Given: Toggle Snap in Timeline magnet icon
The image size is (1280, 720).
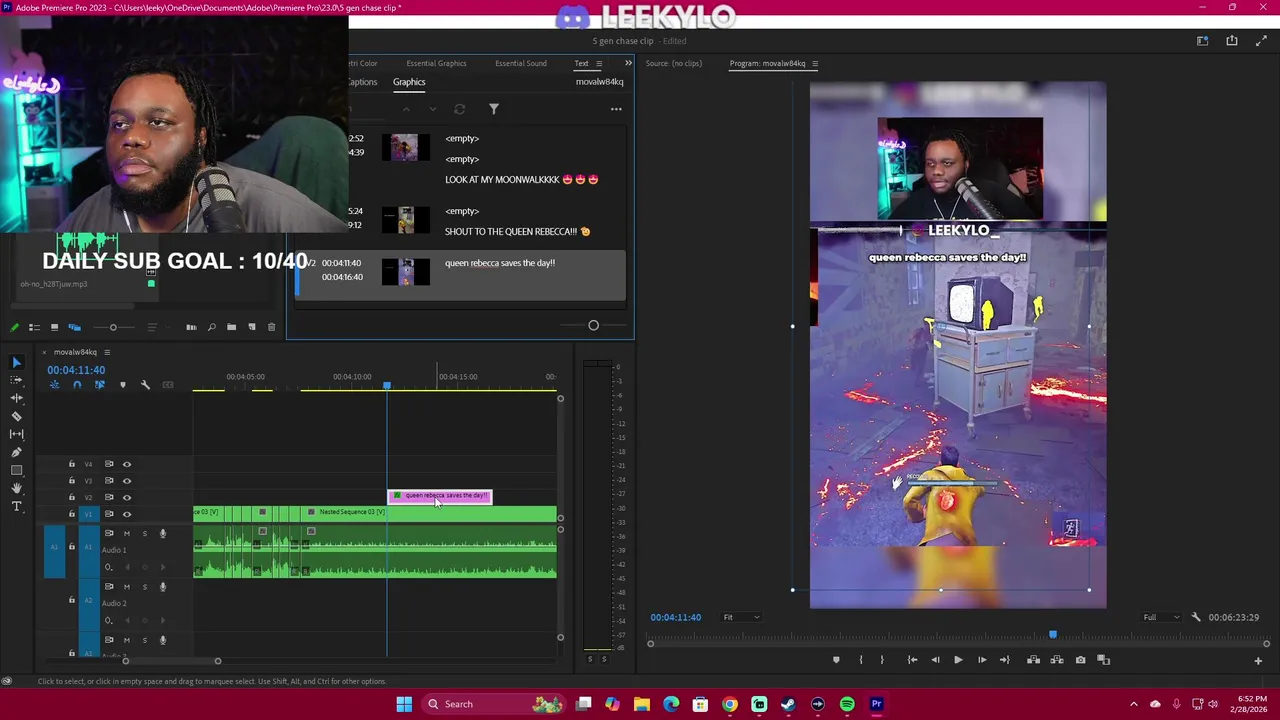Looking at the screenshot, I should (77, 385).
